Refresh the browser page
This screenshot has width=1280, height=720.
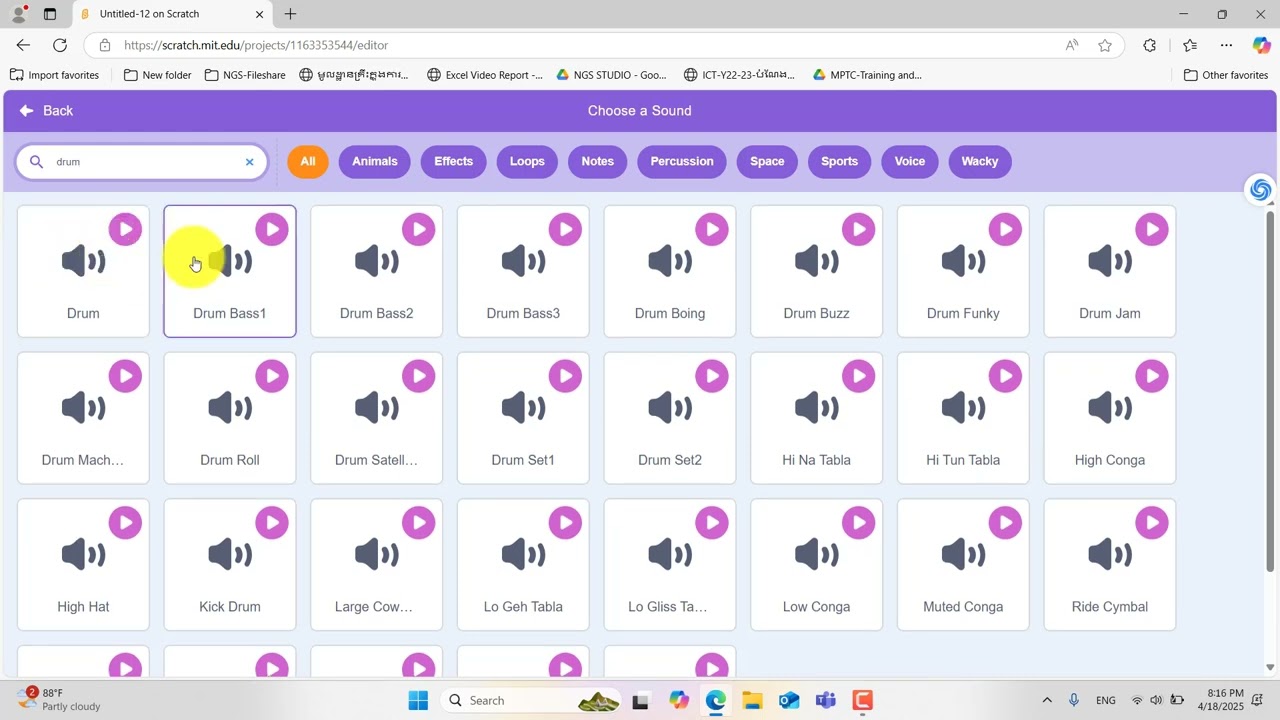coord(60,45)
